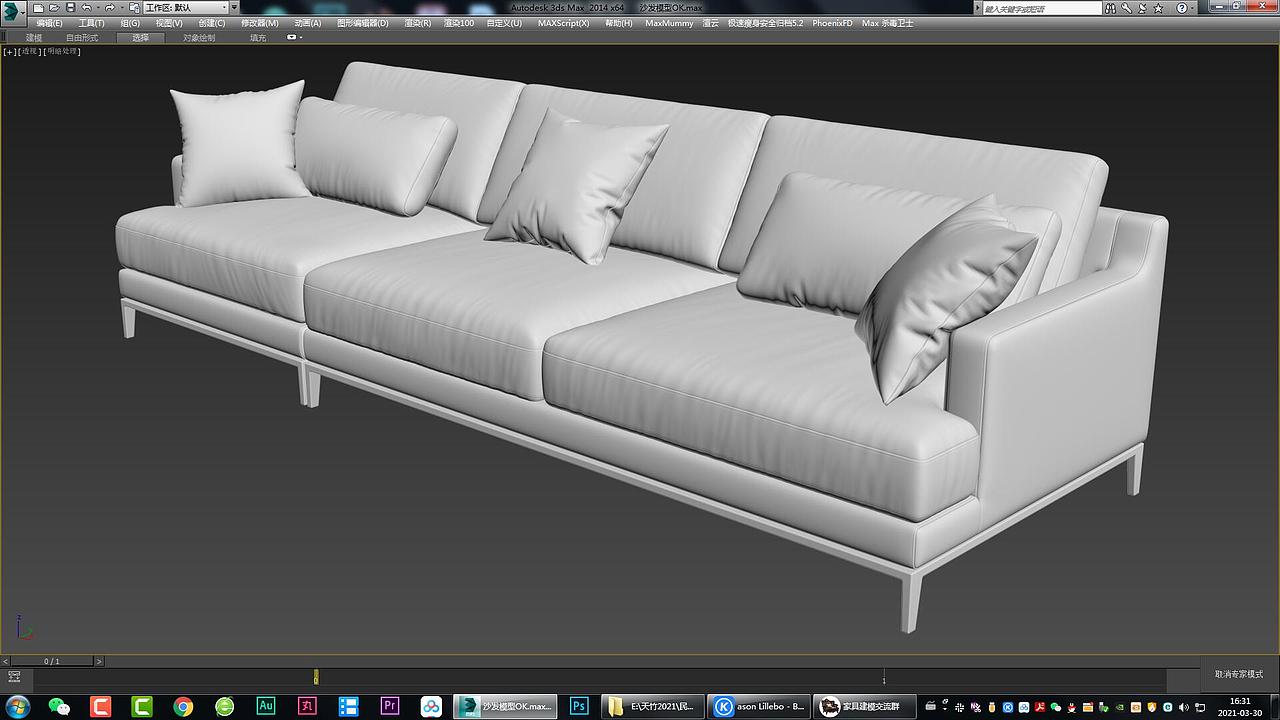The image size is (1280, 720).
Task: Open the 图形编辑器(D) menu
Action: pos(363,23)
